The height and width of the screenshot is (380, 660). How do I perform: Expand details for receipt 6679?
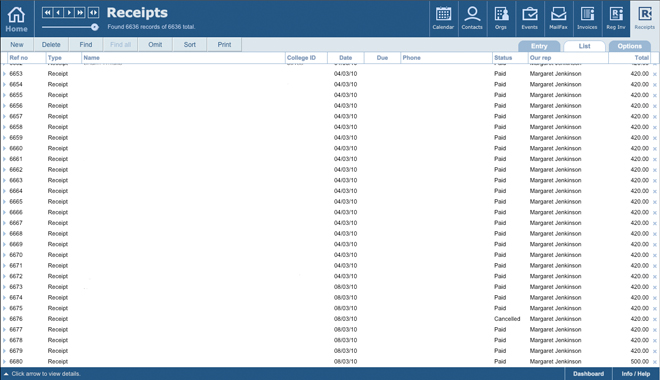4,351
